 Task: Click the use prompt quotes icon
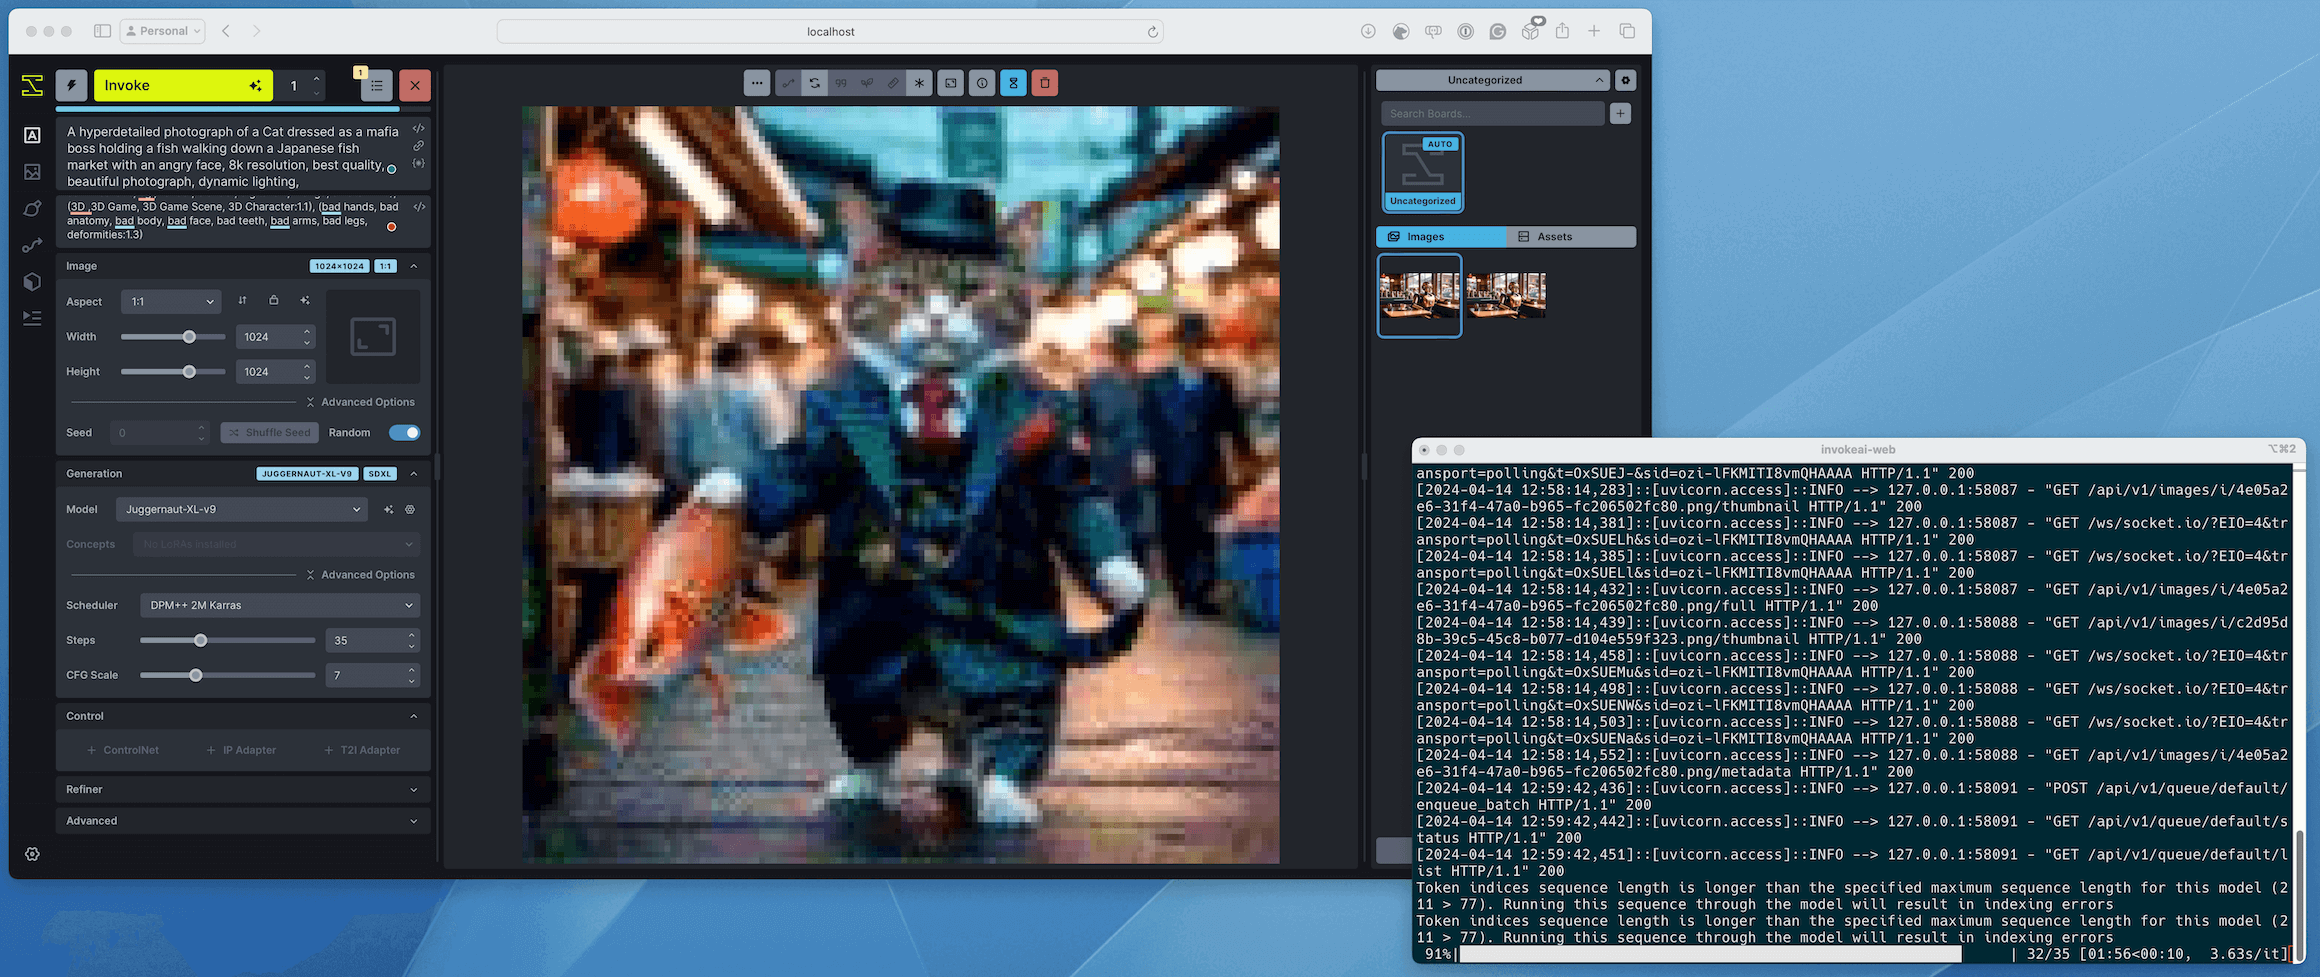(x=841, y=83)
